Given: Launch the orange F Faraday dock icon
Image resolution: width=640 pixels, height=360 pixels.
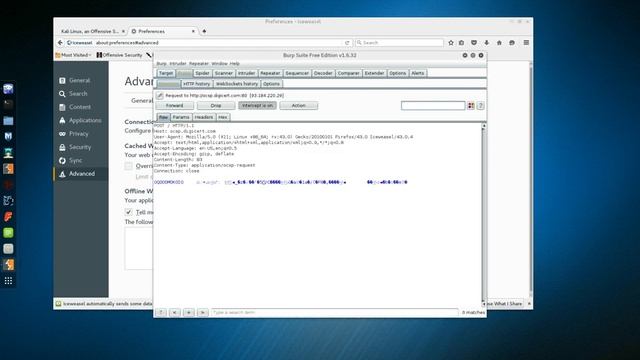Looking at the screenshot, I should [x=8, y=216].
